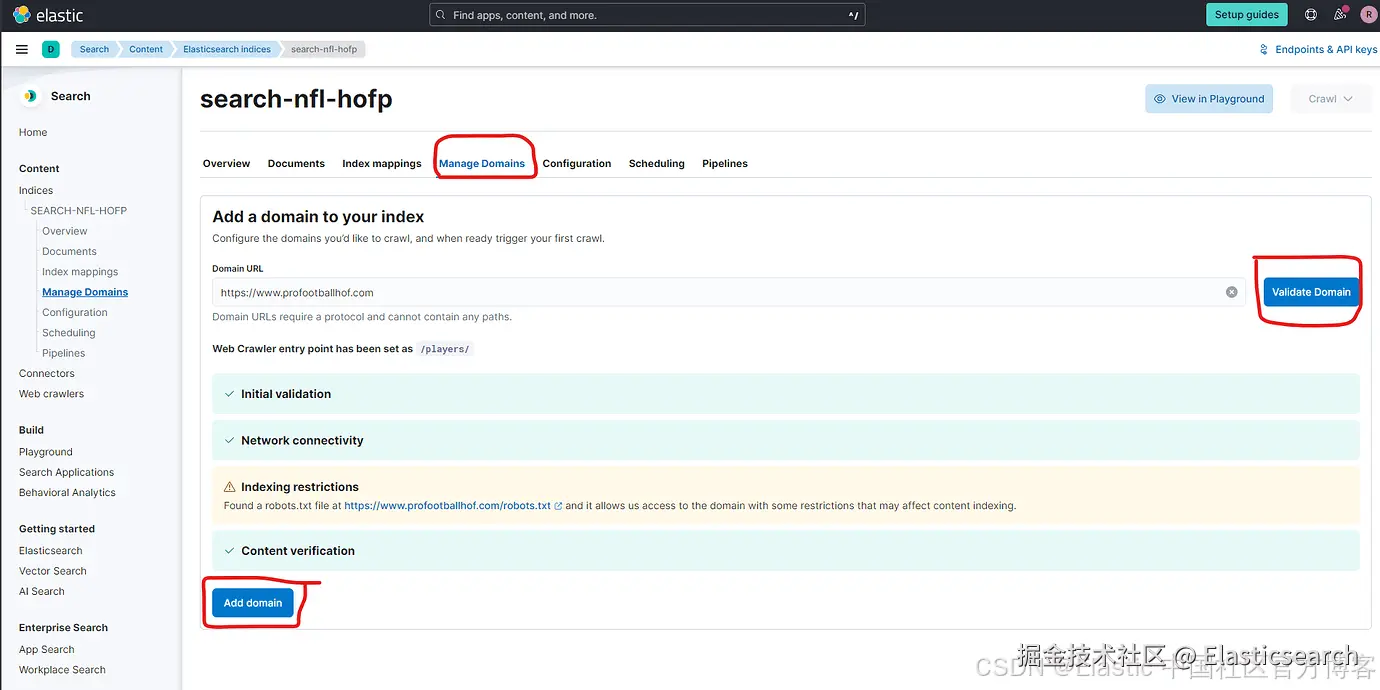Click the Endpoints & API keys icon
1380x690 pixels.
1264,49
